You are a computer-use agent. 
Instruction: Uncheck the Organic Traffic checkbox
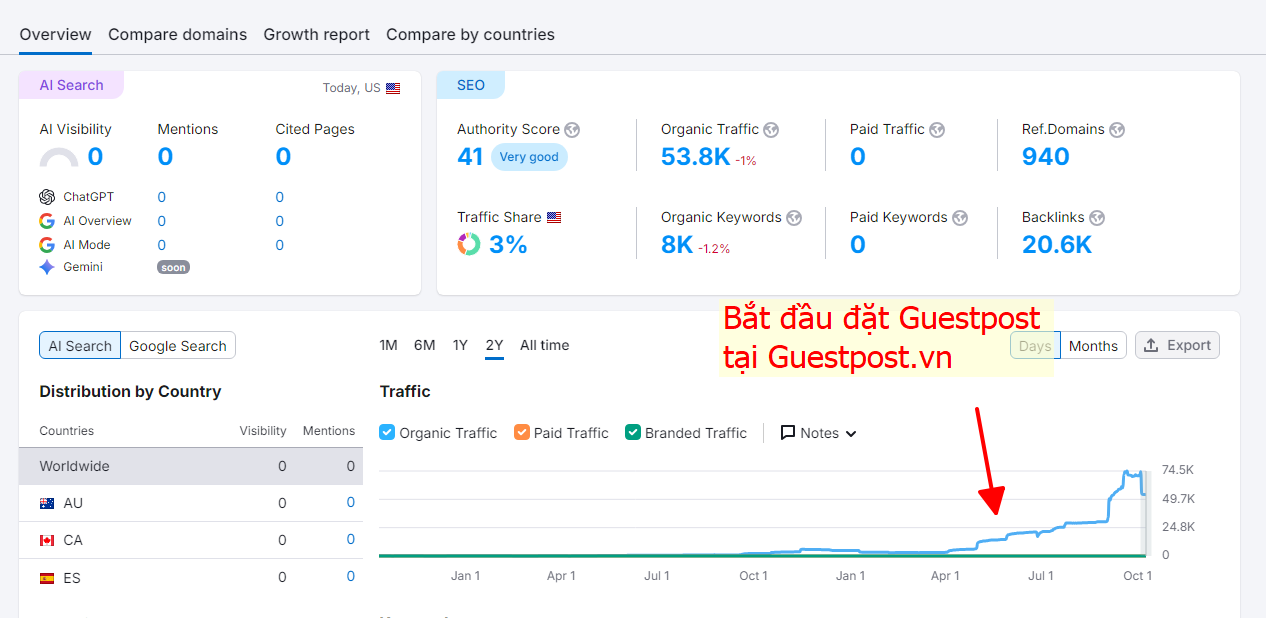(x=388, y=433)
